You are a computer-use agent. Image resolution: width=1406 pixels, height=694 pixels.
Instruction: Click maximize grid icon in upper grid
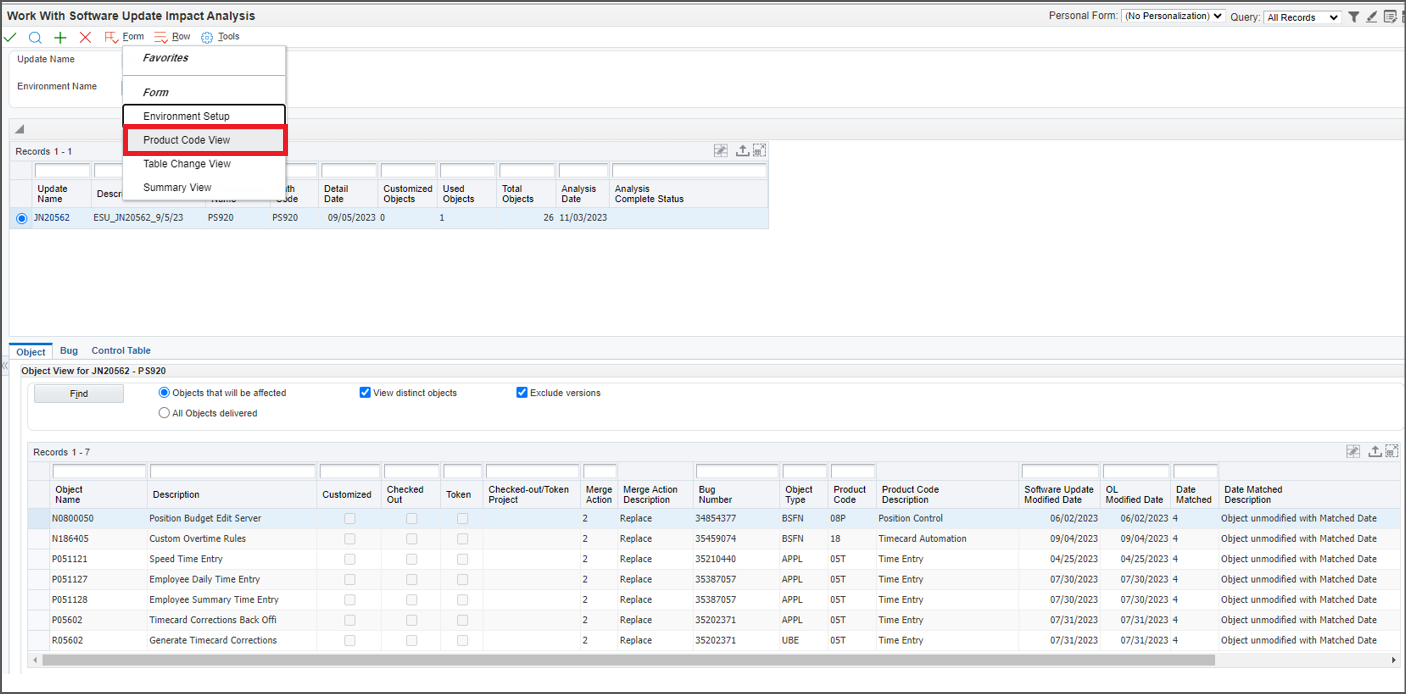760,151
